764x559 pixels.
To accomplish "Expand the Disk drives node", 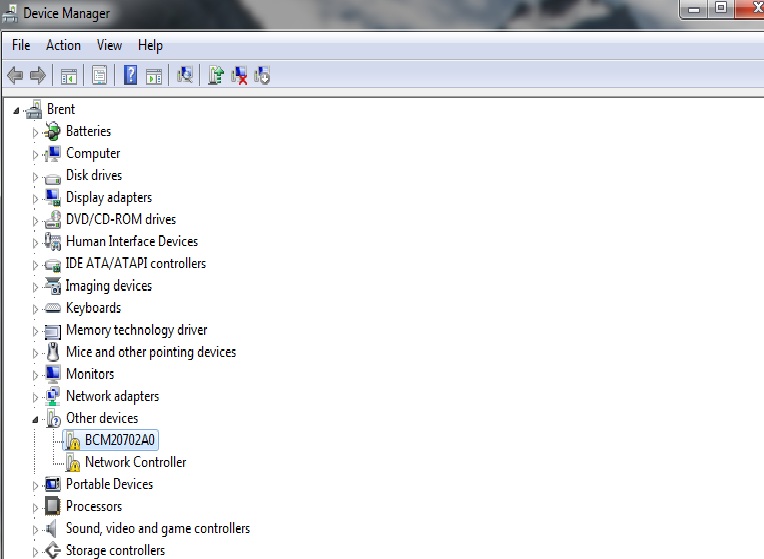I will point(35,176).
